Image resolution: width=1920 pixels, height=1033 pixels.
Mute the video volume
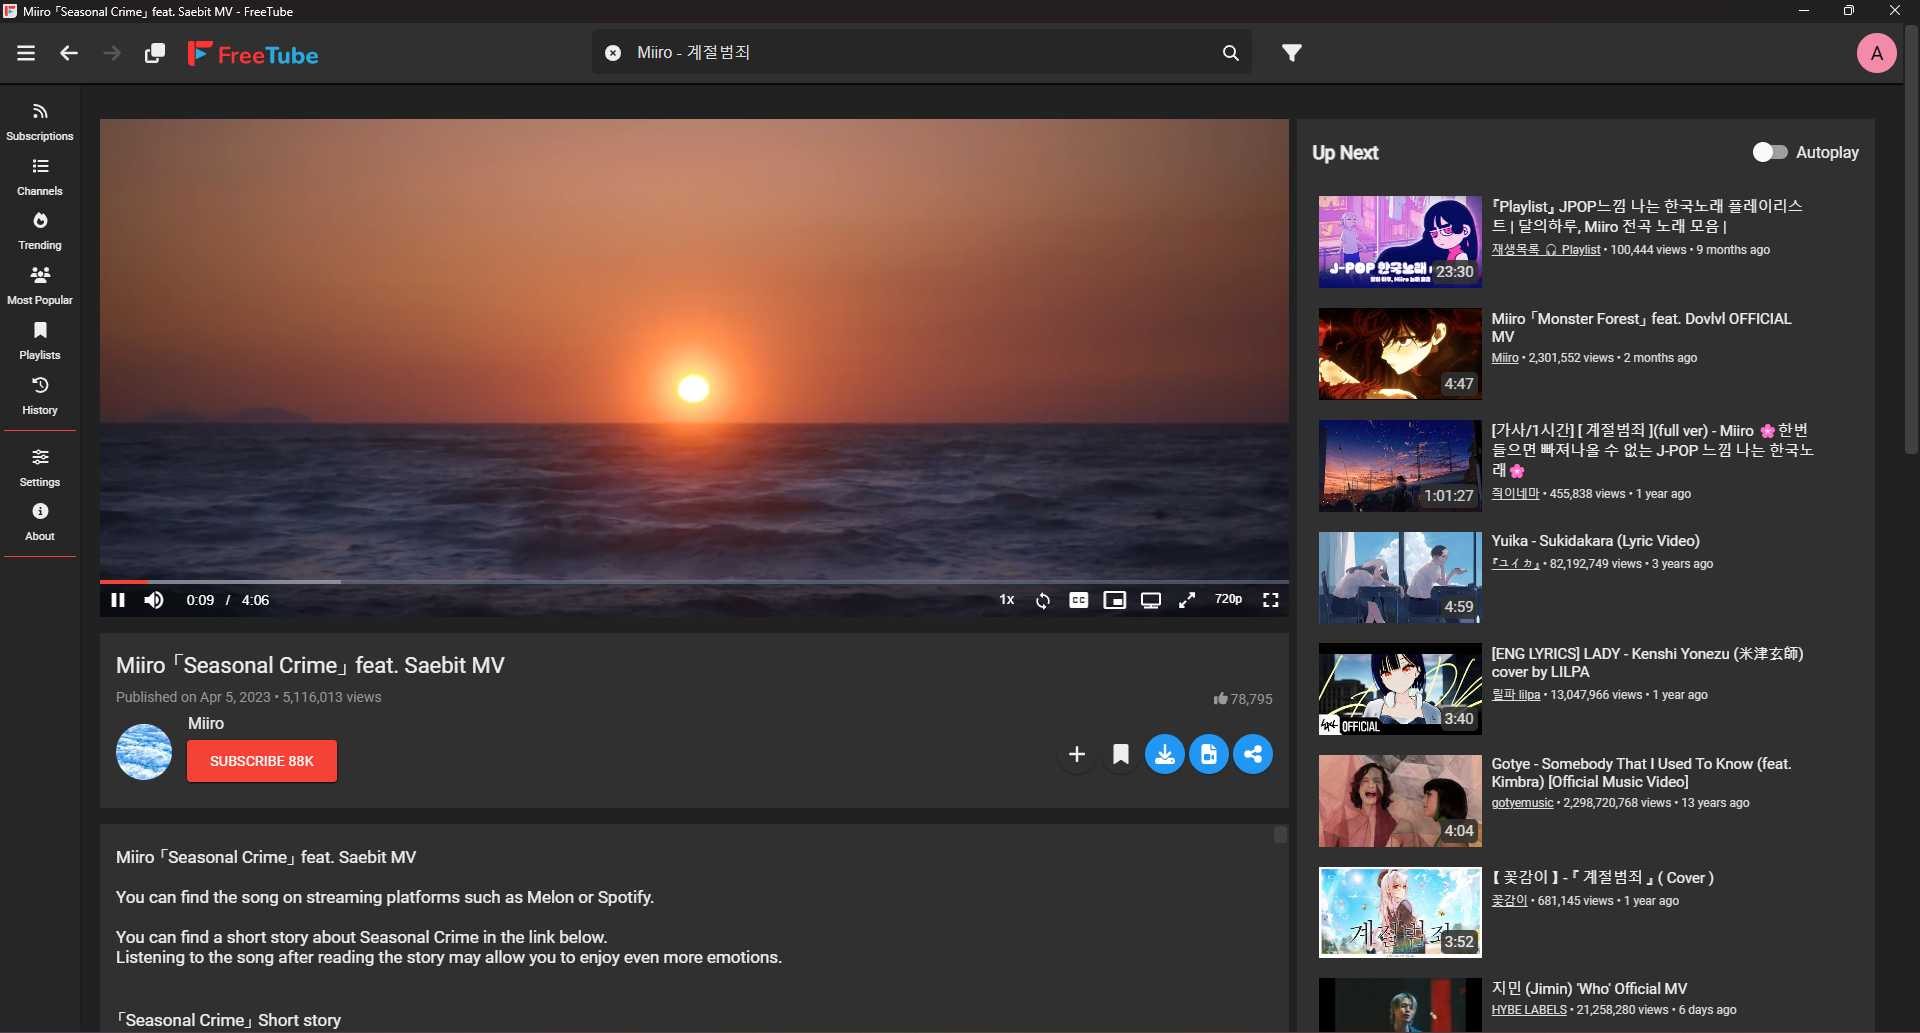pyautogui.click(x=154, y=600)
